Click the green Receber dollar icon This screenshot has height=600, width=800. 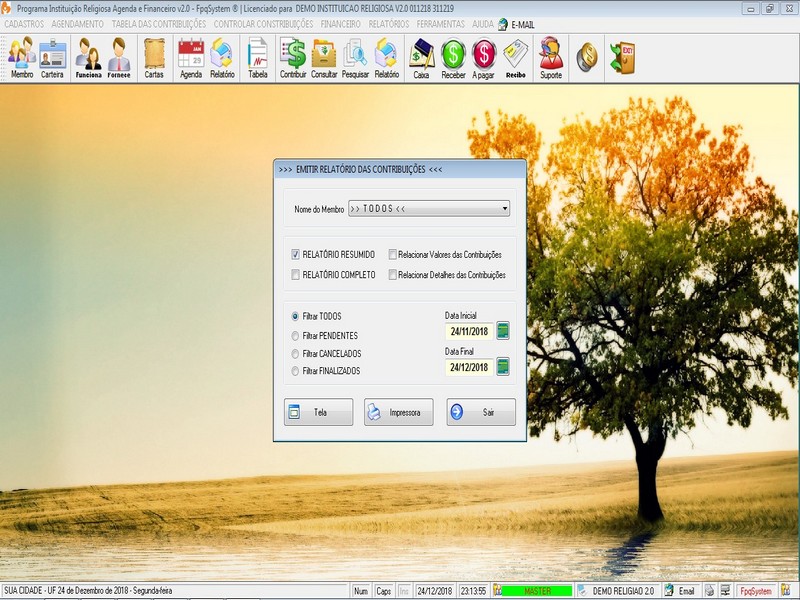point(453,58)
